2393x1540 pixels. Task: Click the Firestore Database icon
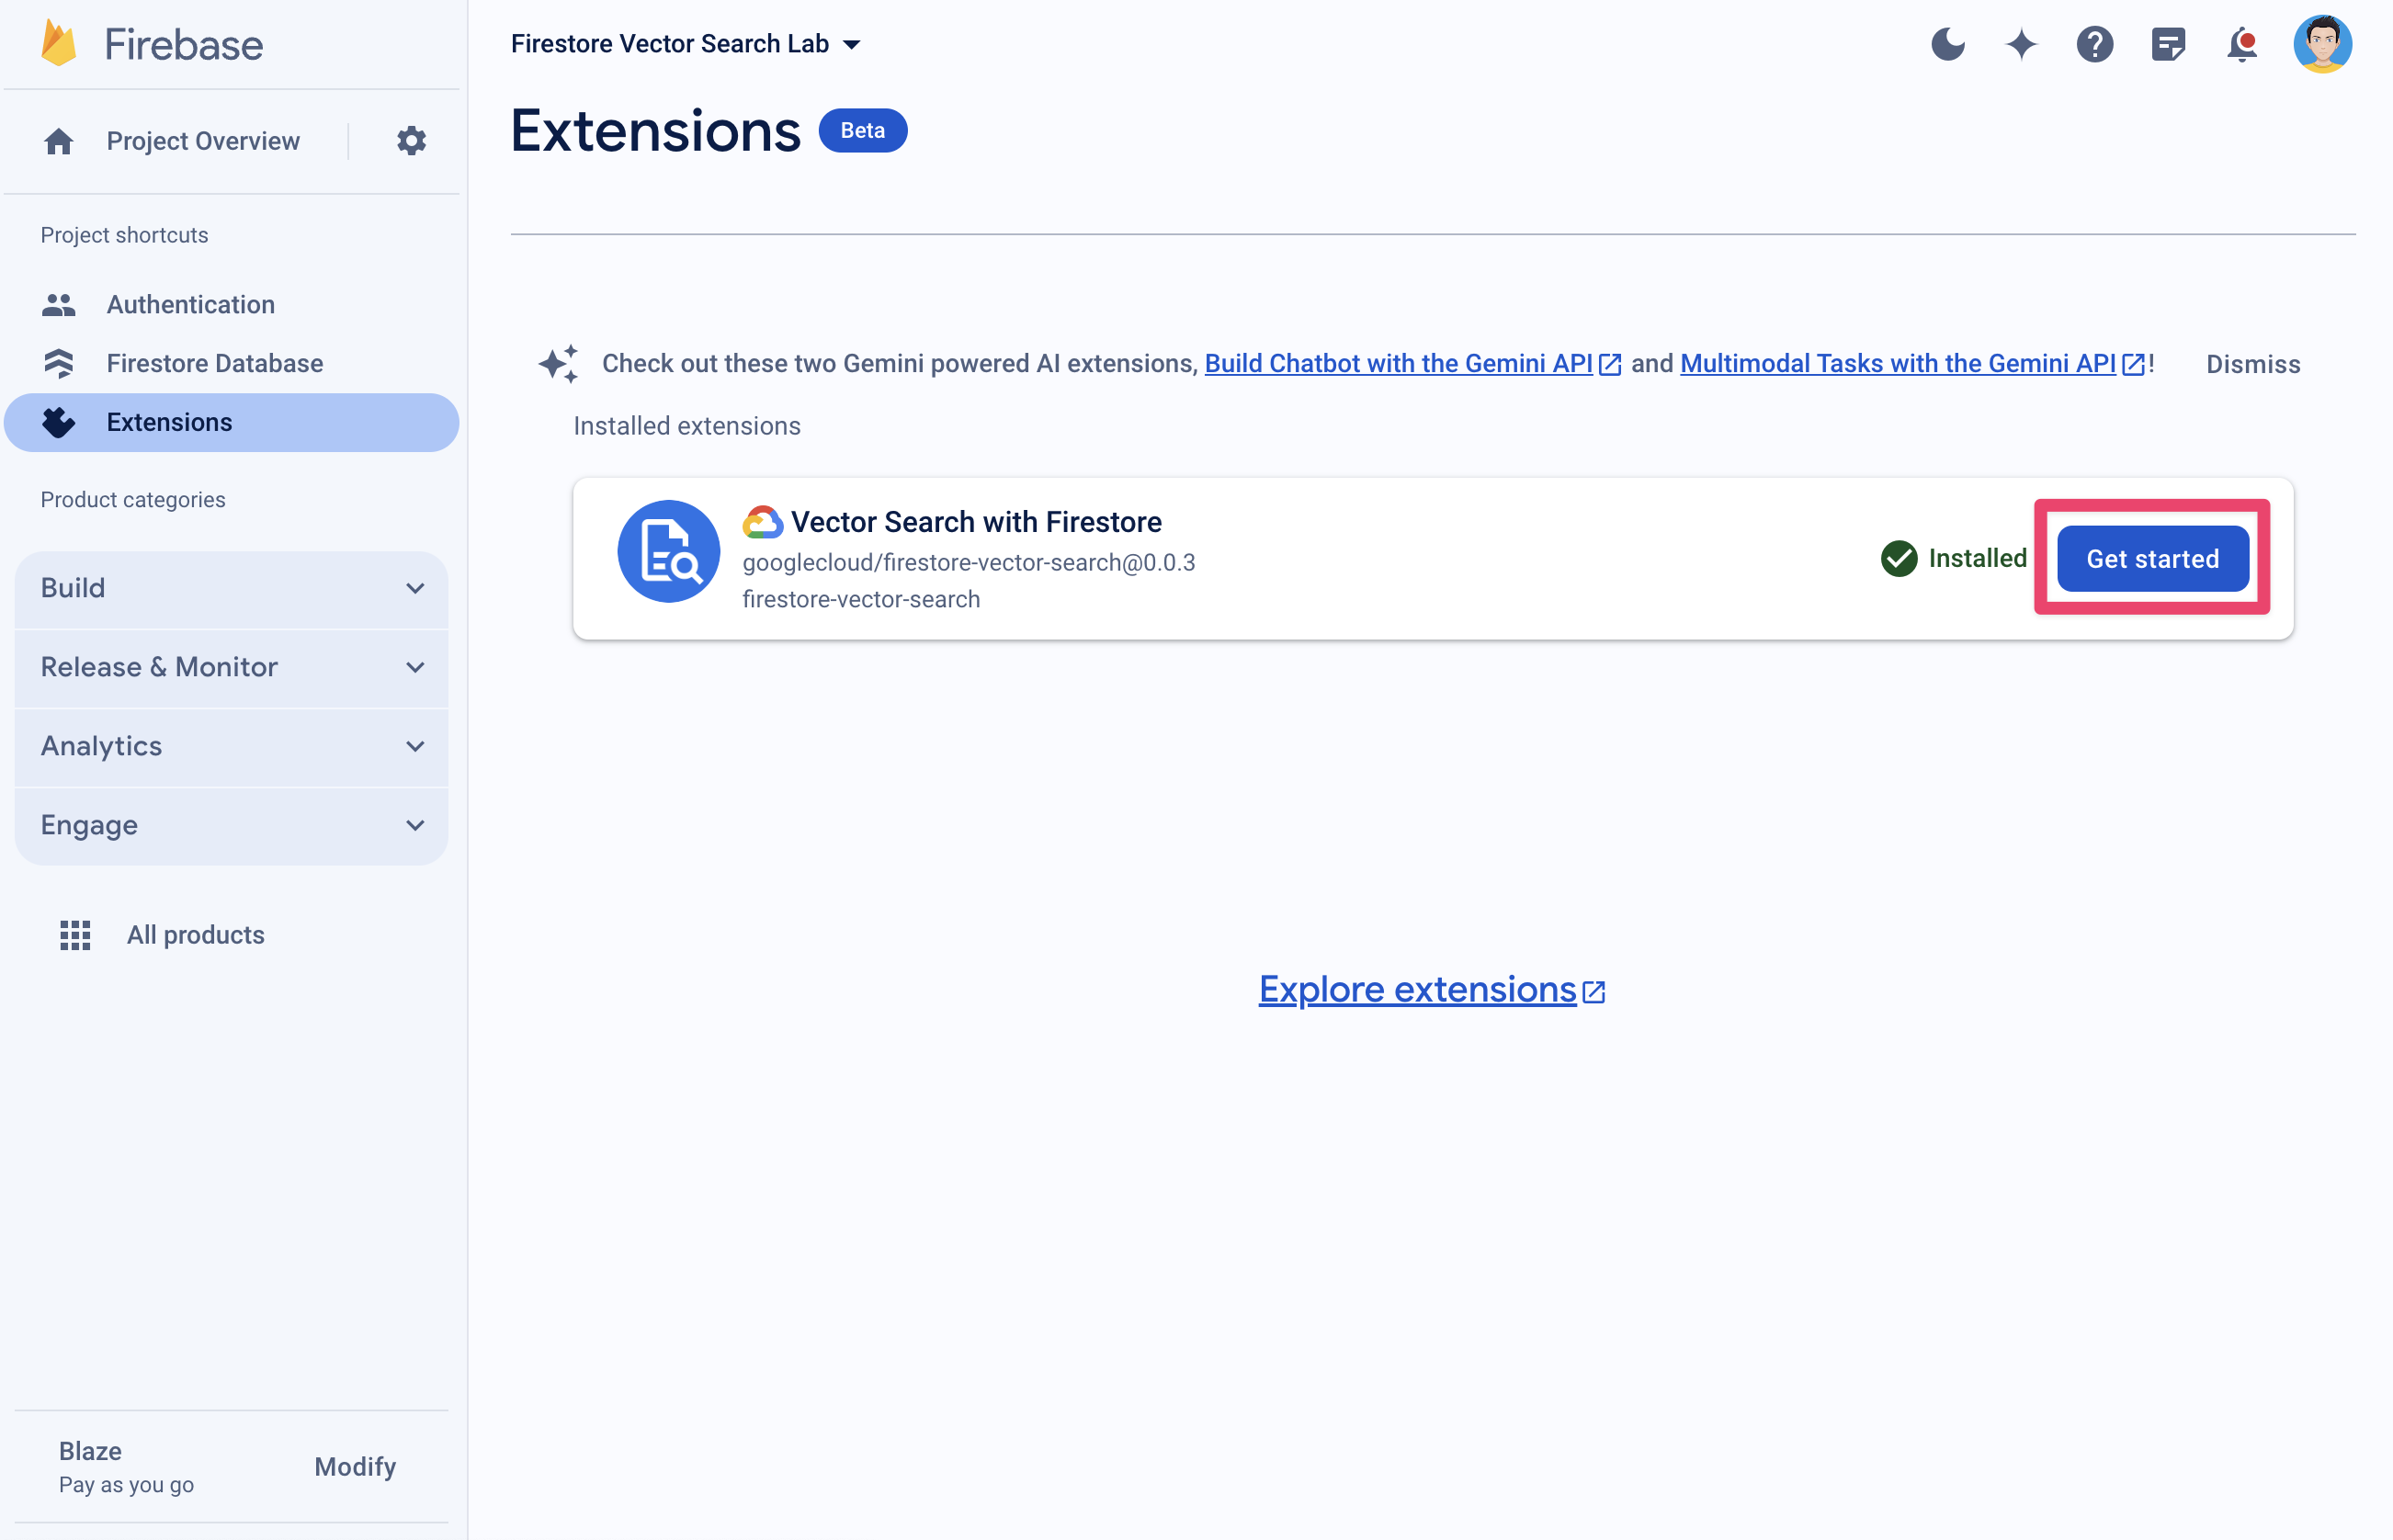[x=58, y=363]
